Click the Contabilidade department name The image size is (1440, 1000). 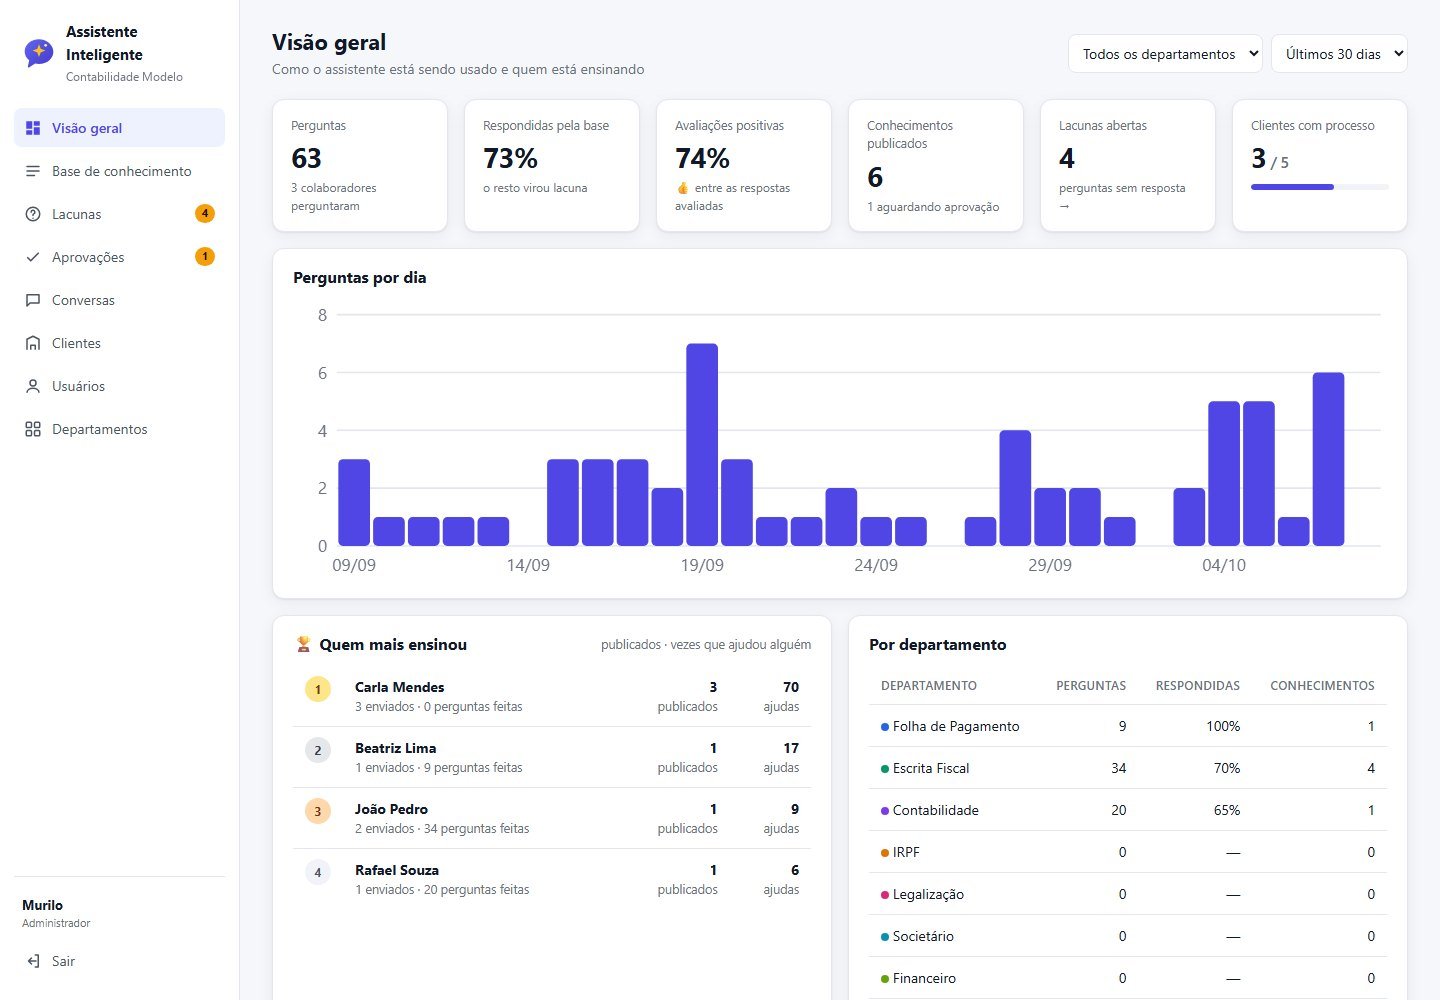pos(936,810)
